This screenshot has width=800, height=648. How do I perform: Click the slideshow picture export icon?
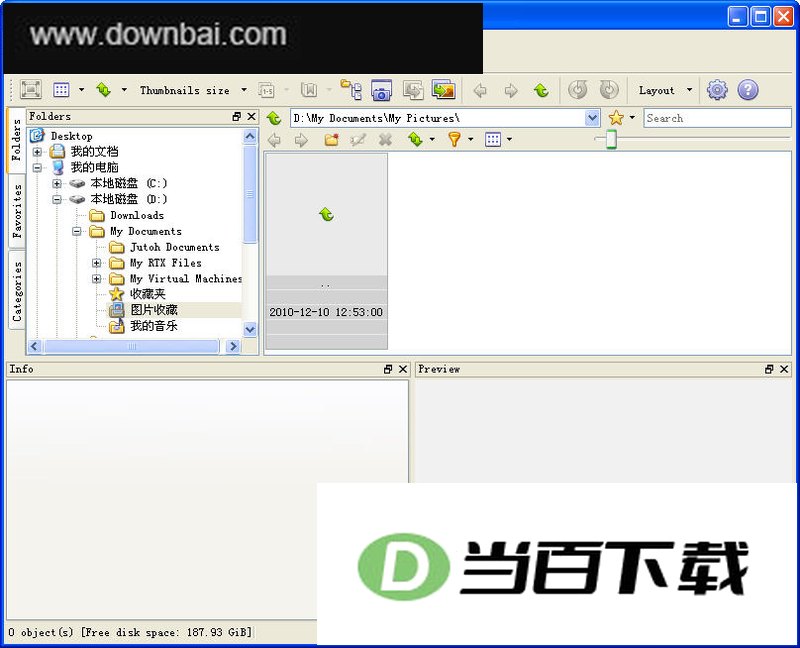click(x=443, y=90)
